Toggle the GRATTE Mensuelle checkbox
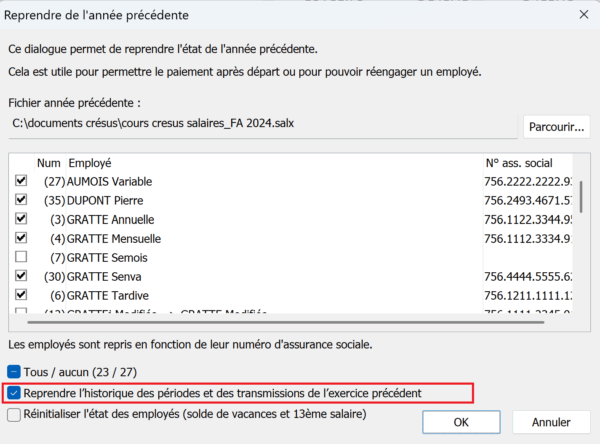Viewport: 600px width, 444px height. 22,238
